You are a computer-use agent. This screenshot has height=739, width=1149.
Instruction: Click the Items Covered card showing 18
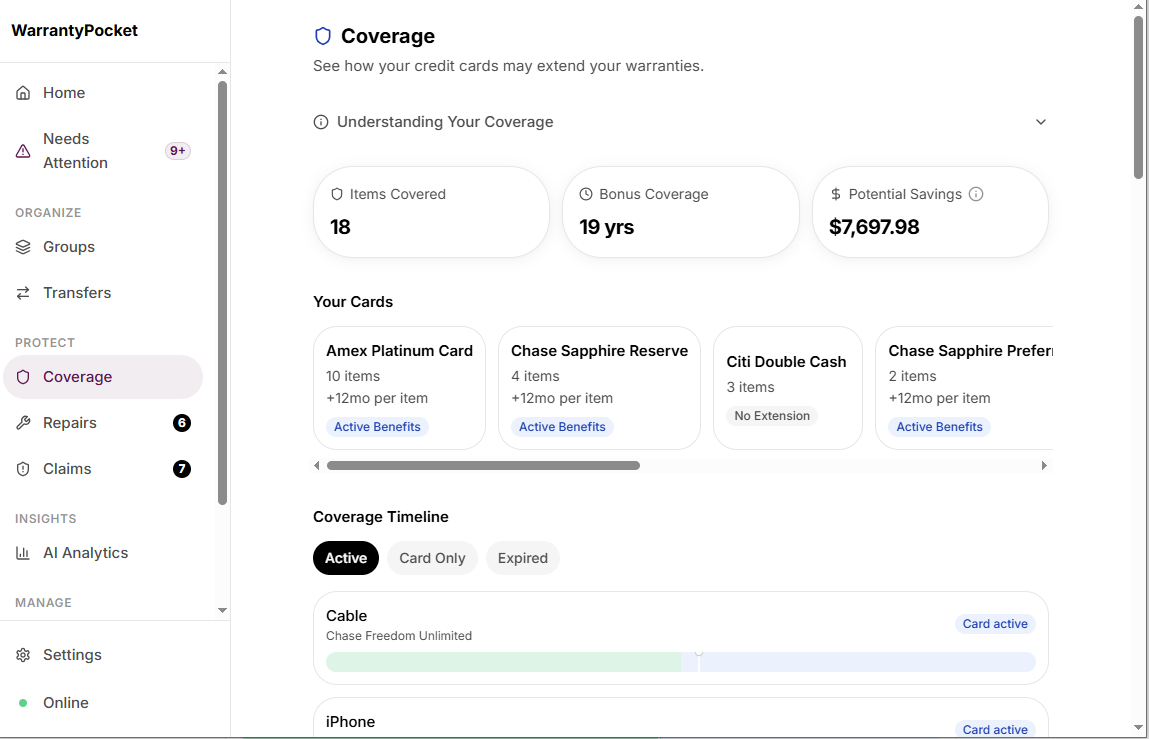[432, 212]
